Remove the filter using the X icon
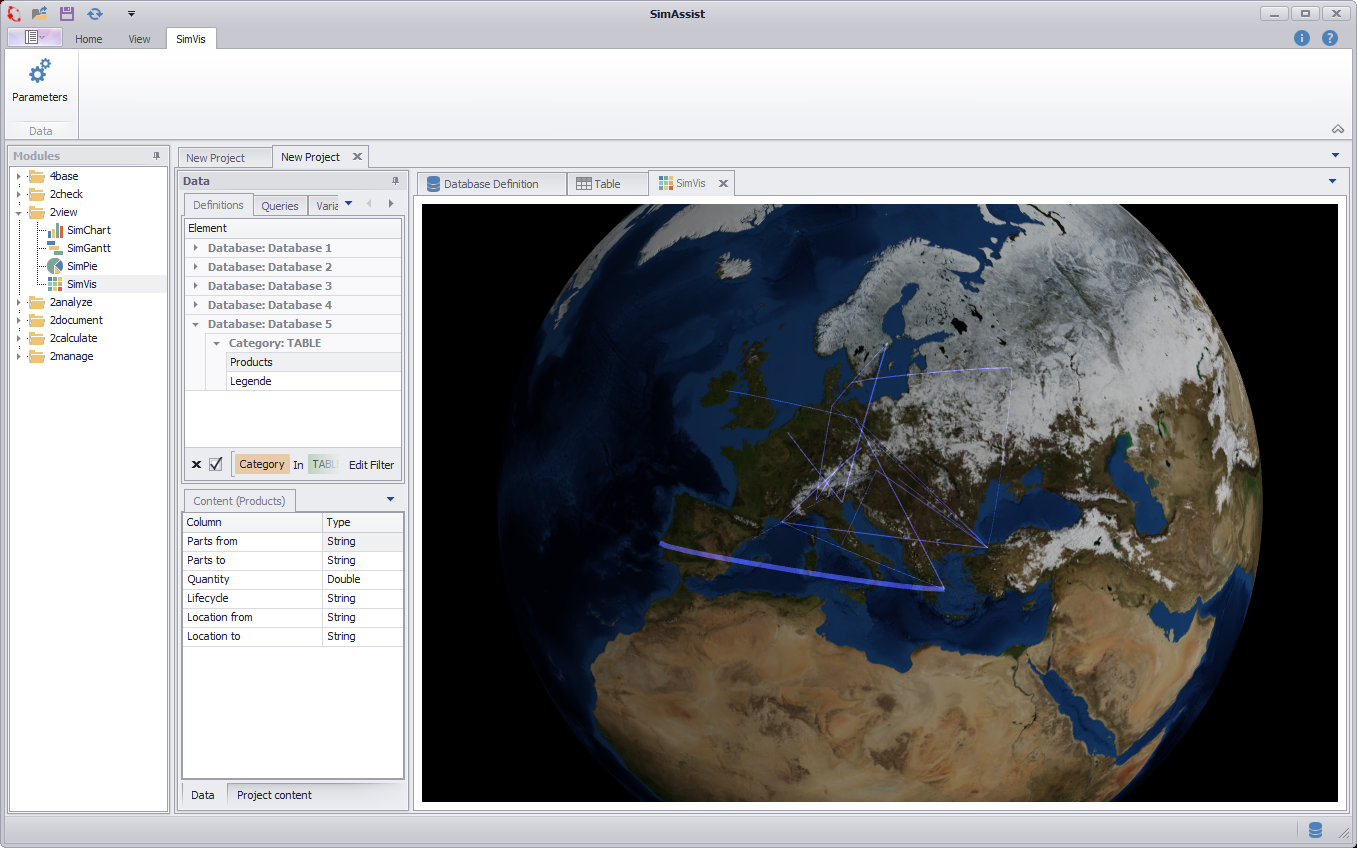 (x=196, y=463)
